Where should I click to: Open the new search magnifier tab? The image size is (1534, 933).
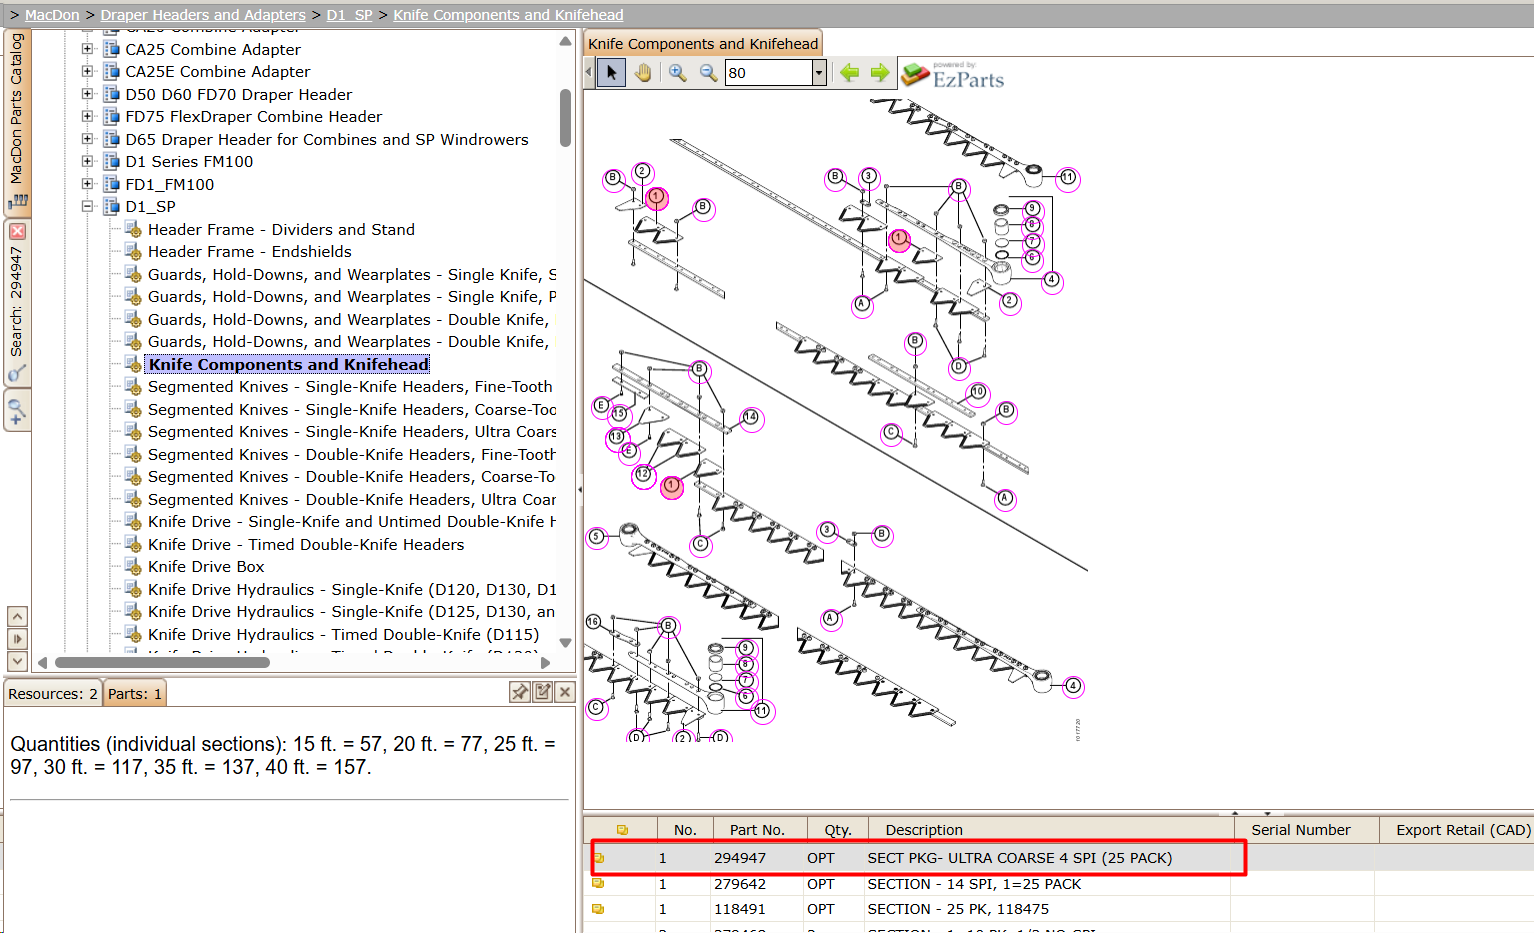[17, 410]
